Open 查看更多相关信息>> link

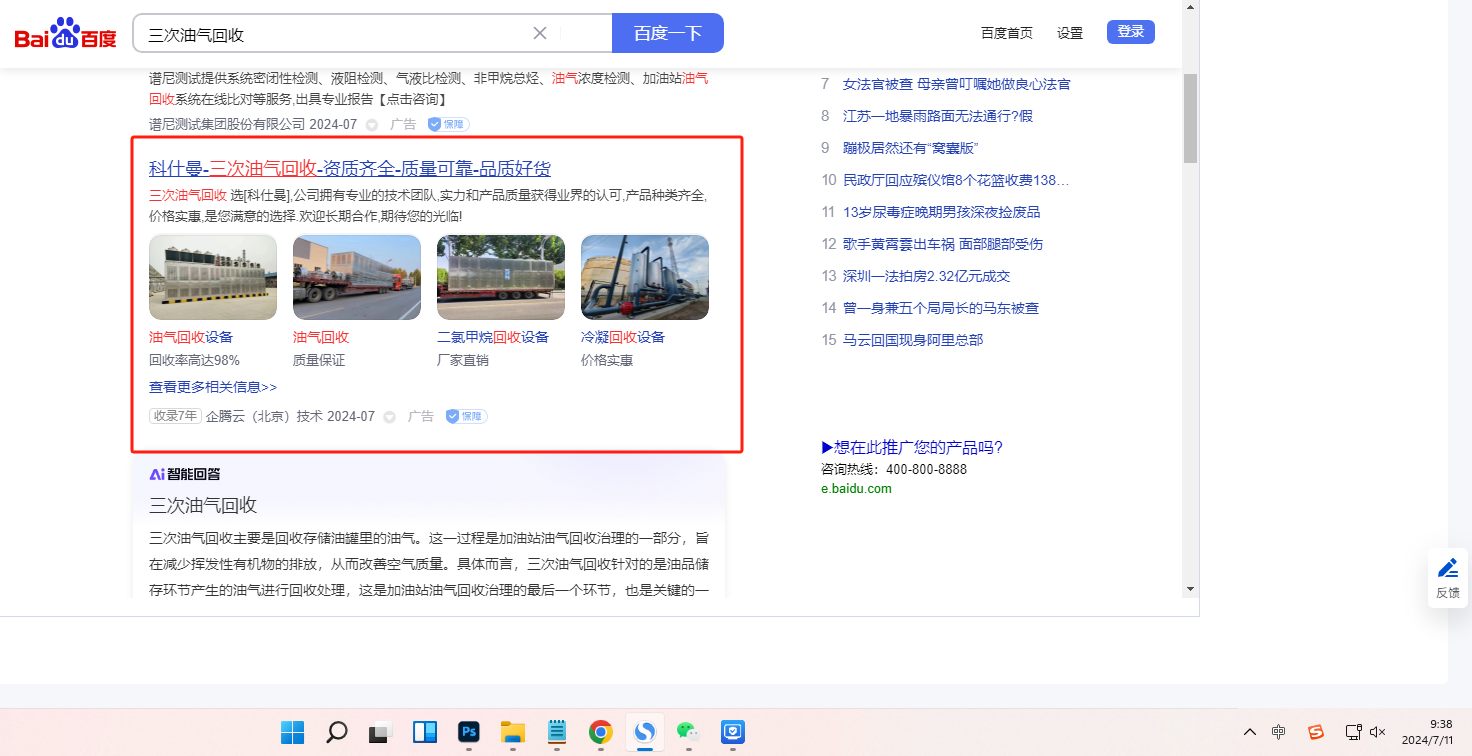click(x=213, y=387)
